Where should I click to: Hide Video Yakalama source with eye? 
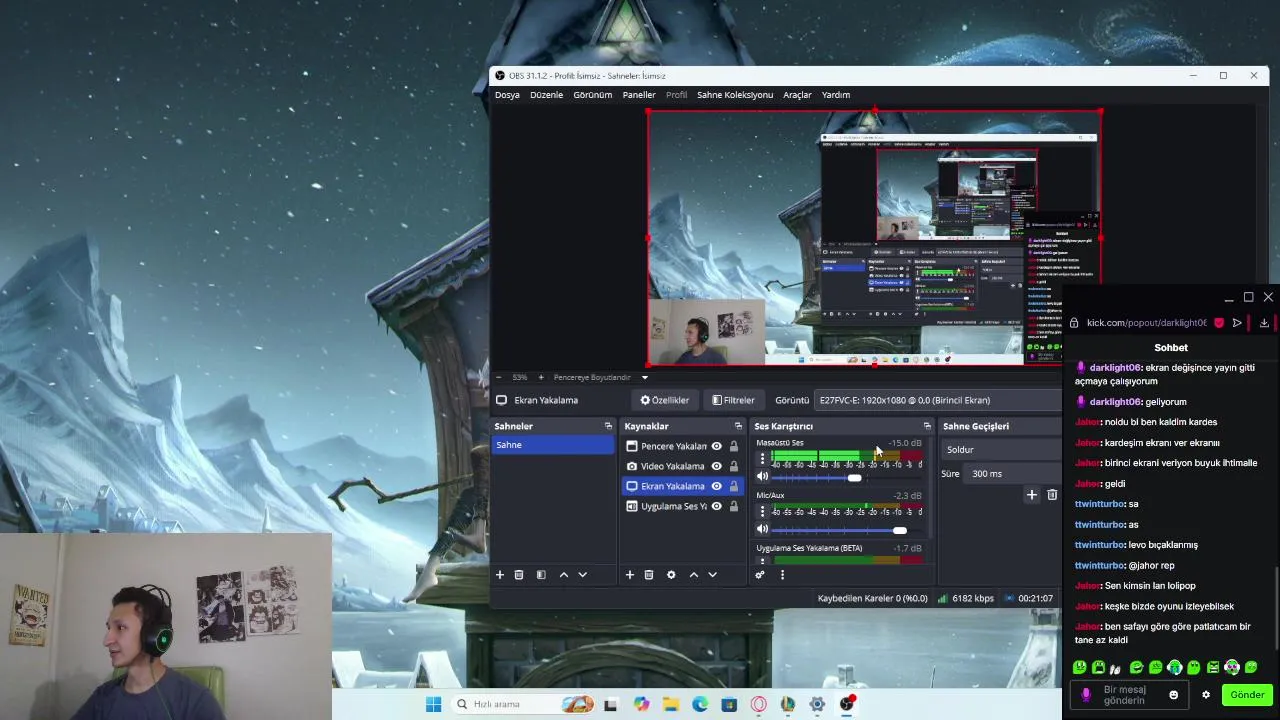(716, 466)
